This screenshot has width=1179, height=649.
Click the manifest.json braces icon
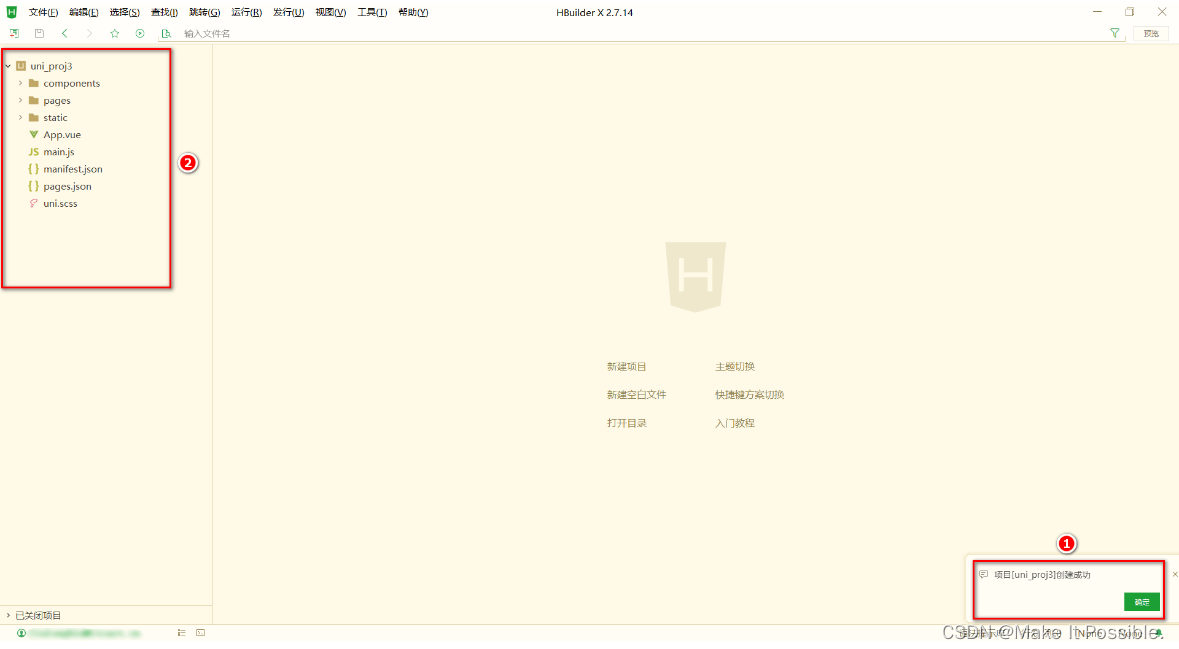coord(33,169)
